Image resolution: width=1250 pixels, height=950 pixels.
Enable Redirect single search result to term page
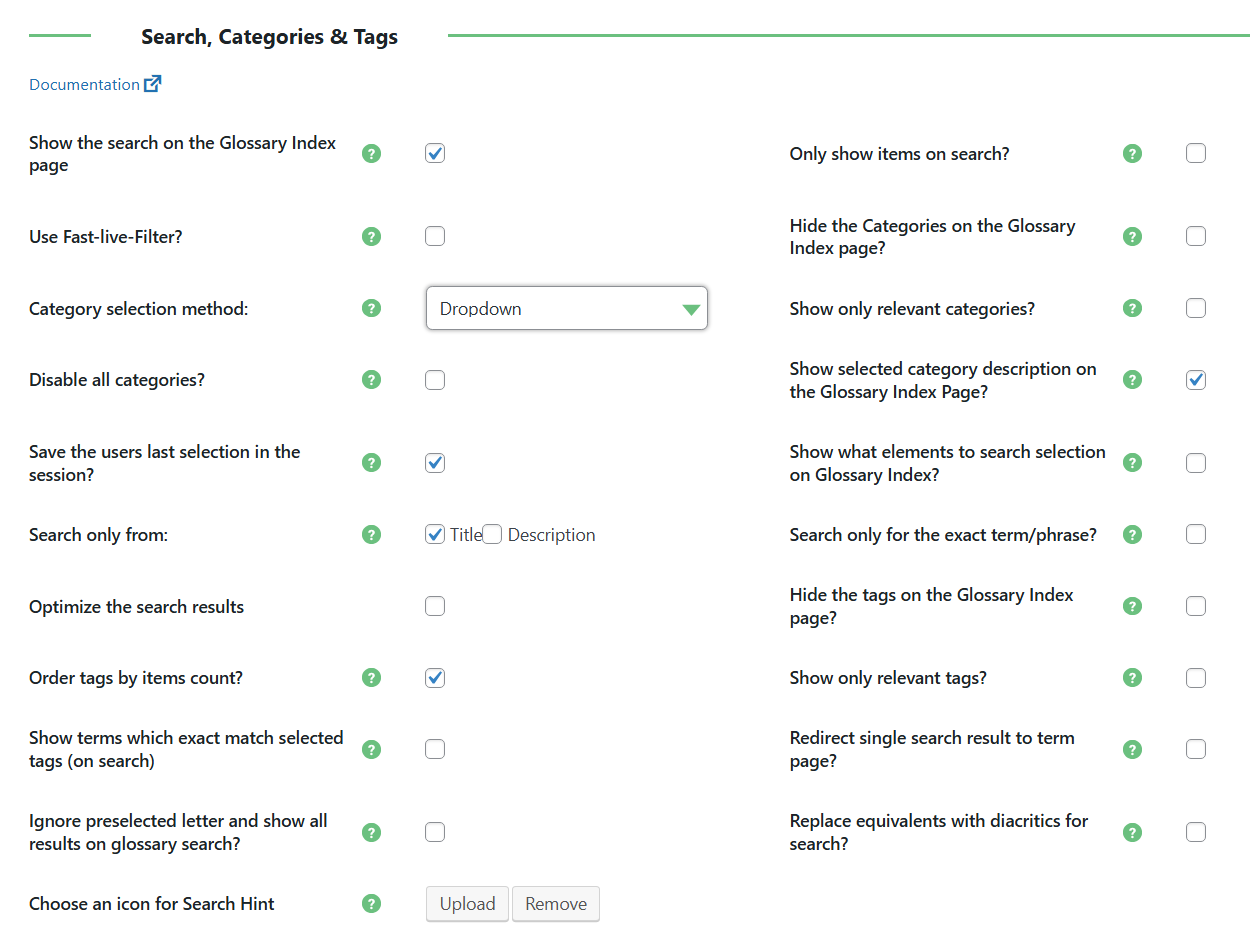tap(1196, 749)
